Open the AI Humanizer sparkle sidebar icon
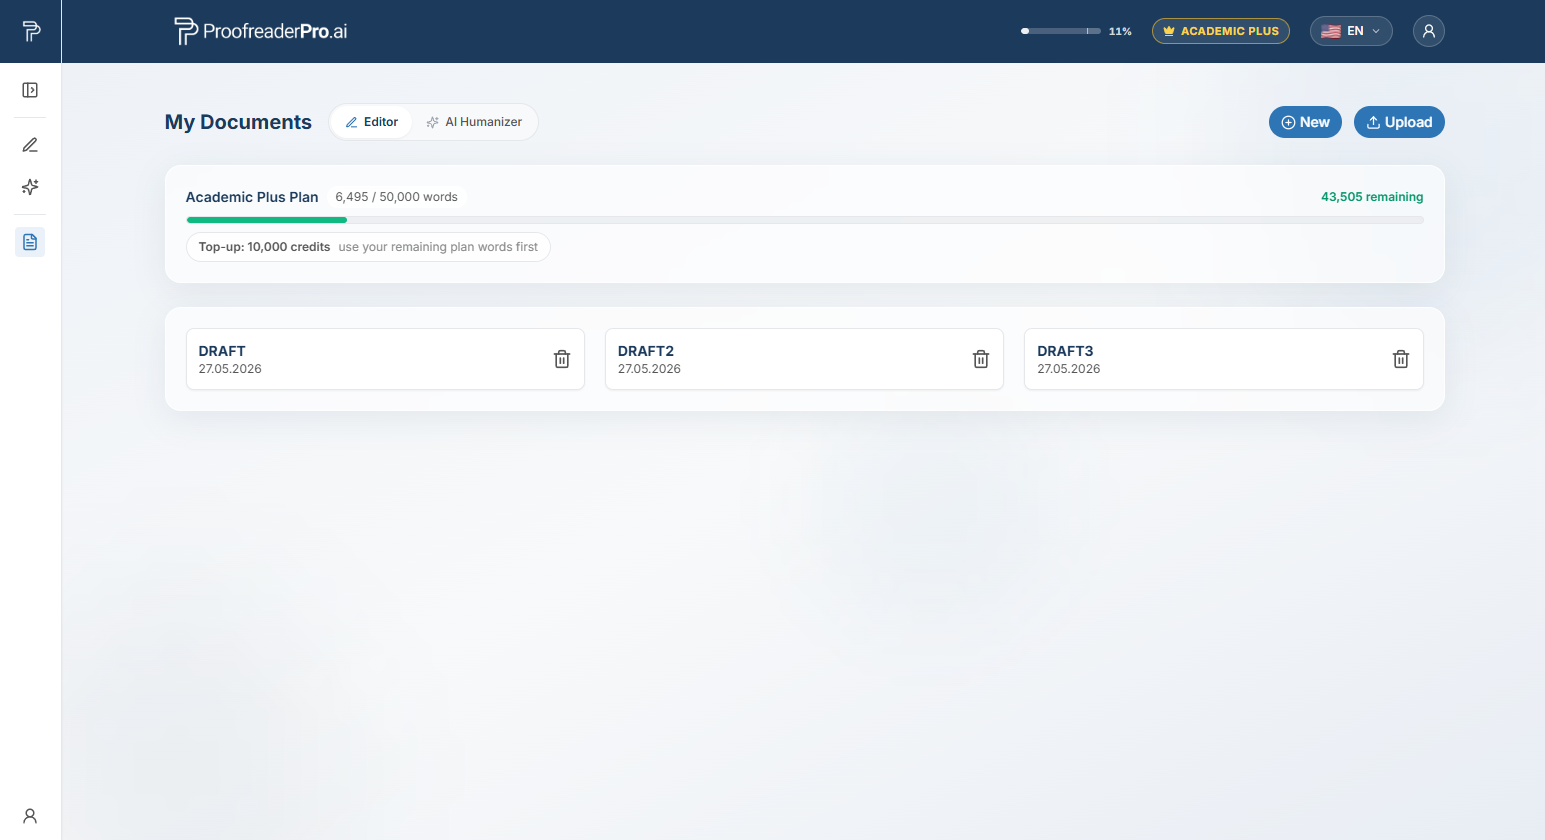 pos(30,187)
